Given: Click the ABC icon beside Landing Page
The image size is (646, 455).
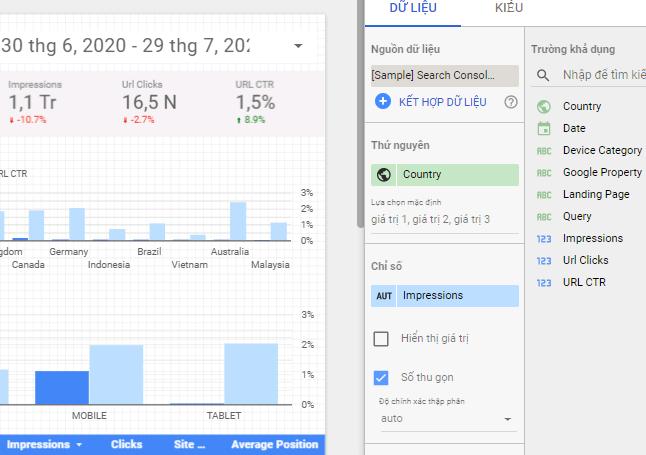Looking at the screenshot, I should coord(544,195).
